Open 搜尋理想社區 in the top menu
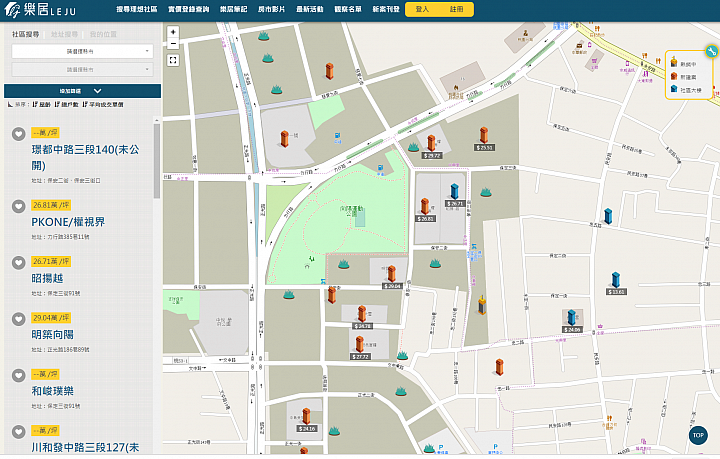Viewport: 720px width, 459px height. click(x=137, y=9)
